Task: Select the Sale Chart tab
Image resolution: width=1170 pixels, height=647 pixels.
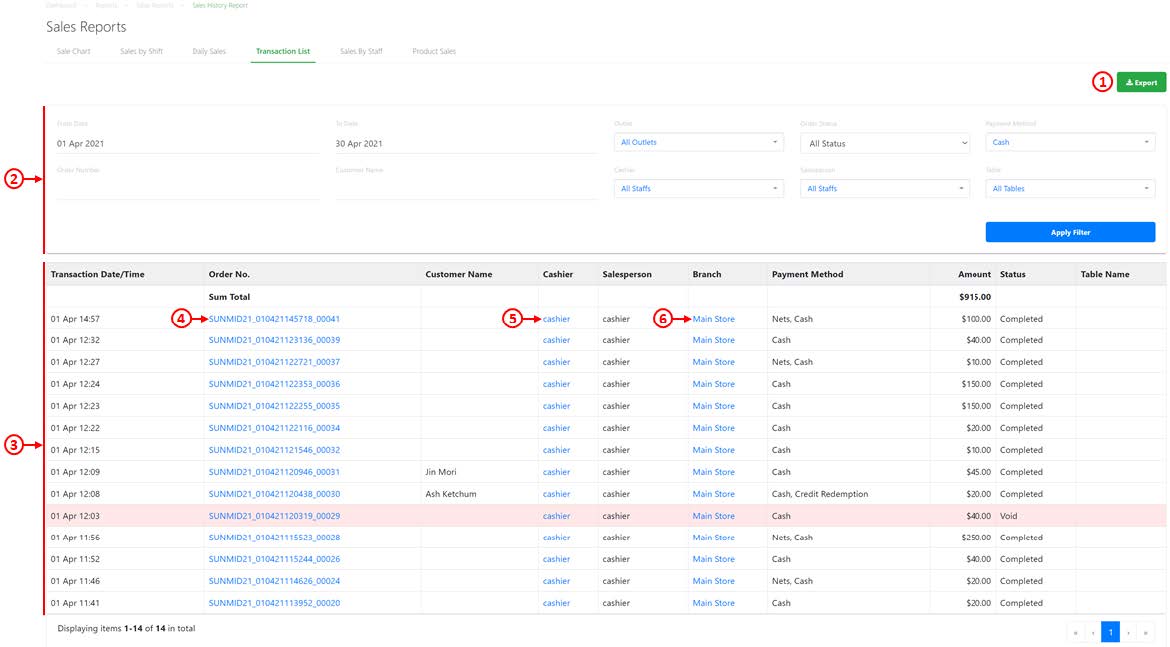Action: click(72, 51)
